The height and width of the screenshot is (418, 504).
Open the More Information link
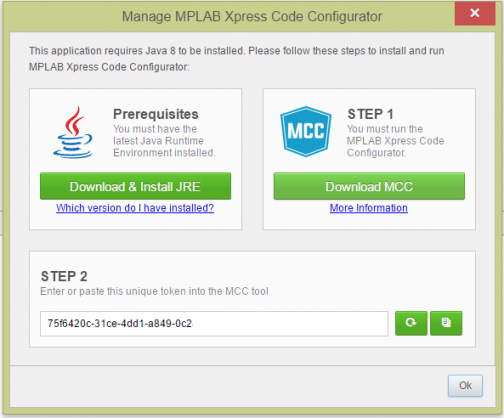pos(369,208)
